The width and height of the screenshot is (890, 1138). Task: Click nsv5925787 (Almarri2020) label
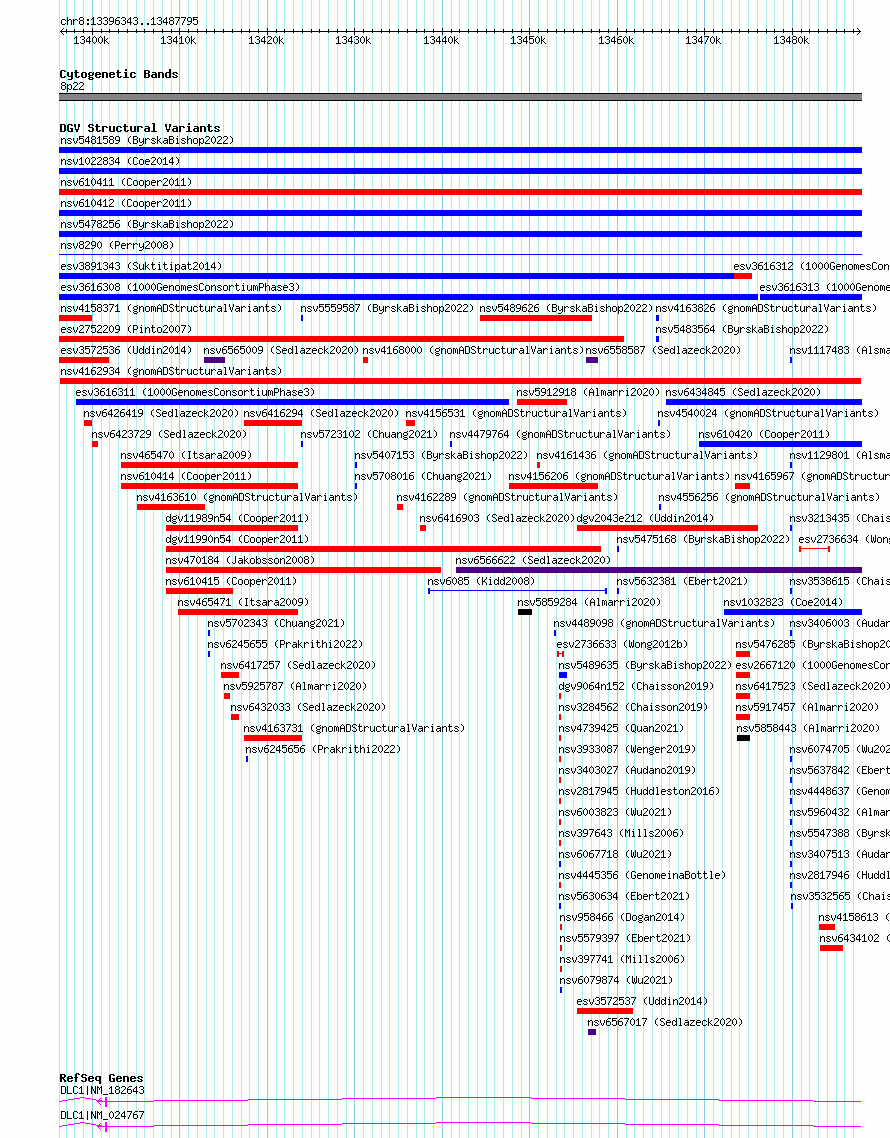[x=295, y=687]
